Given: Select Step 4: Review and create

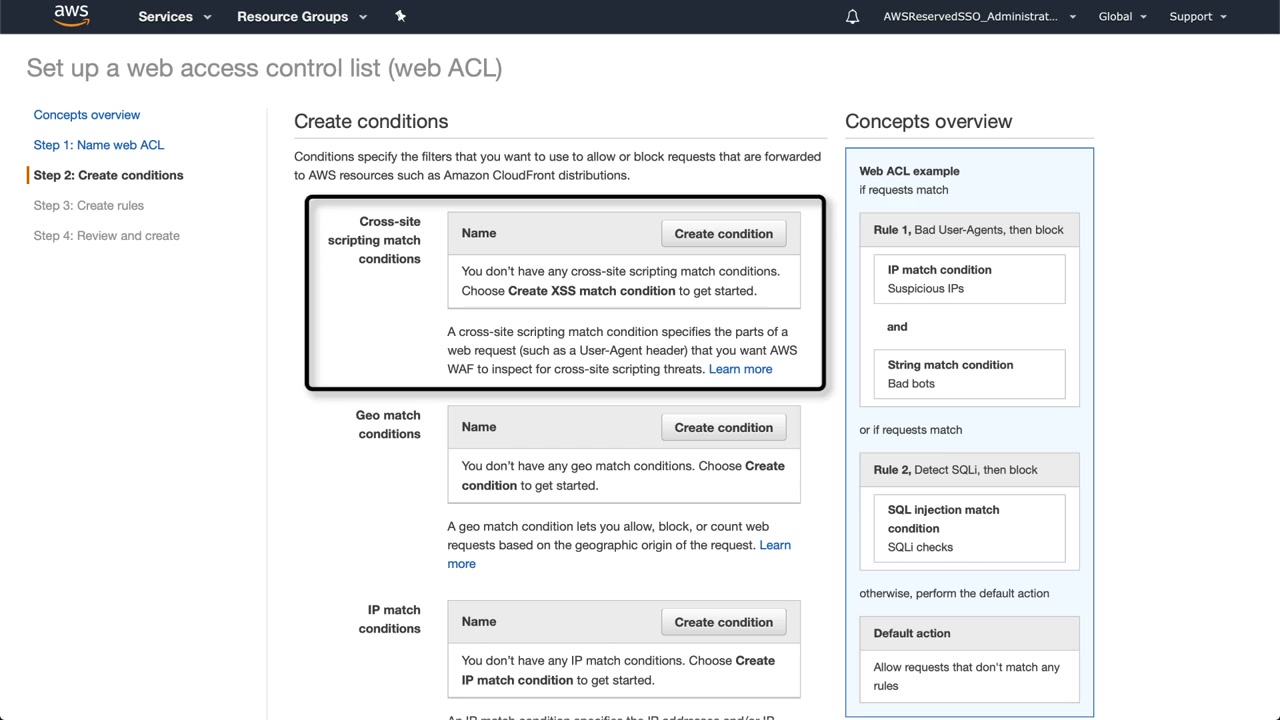Looking at the screenshot, I should click(107, 236).
